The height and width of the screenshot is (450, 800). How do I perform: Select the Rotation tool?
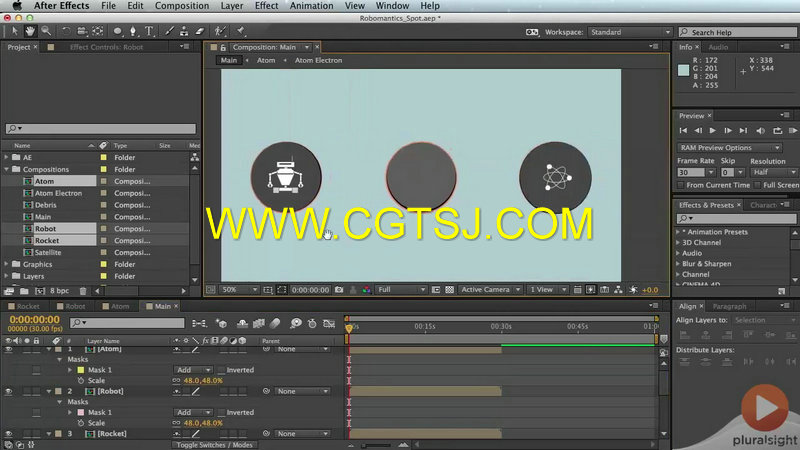pyautogui.click(x=66, y=31)
